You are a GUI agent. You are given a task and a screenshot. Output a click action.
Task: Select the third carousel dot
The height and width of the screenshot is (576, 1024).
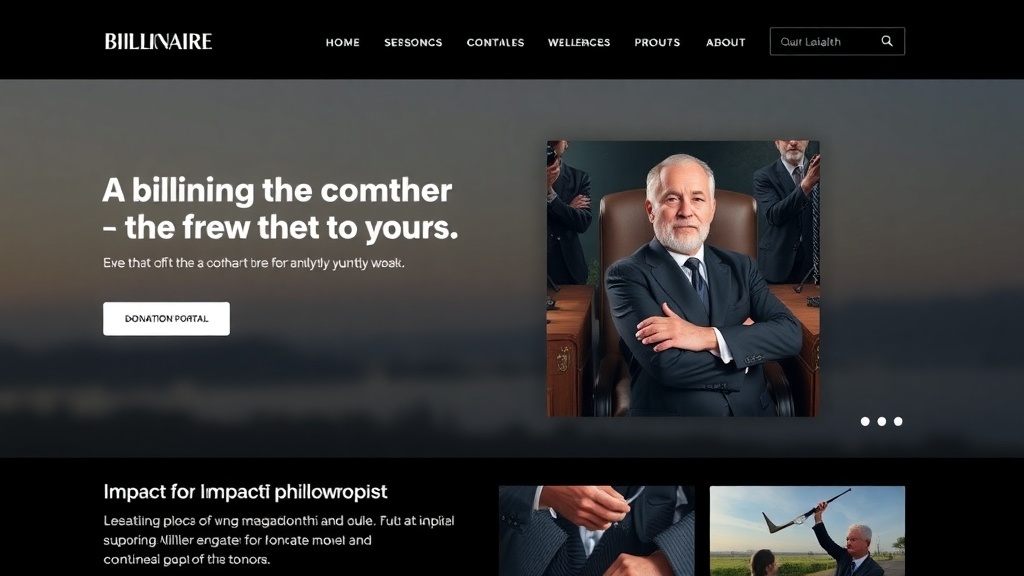click(x=898, y=421)
